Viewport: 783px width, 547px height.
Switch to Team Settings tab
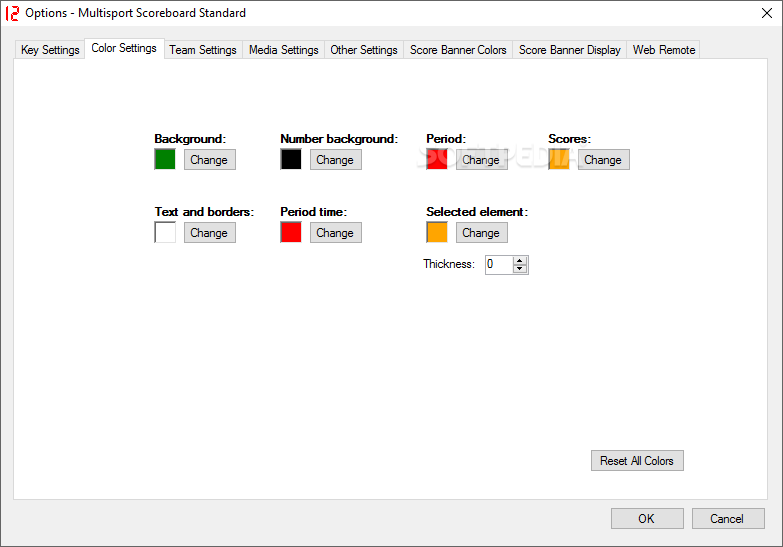point(203,49)
